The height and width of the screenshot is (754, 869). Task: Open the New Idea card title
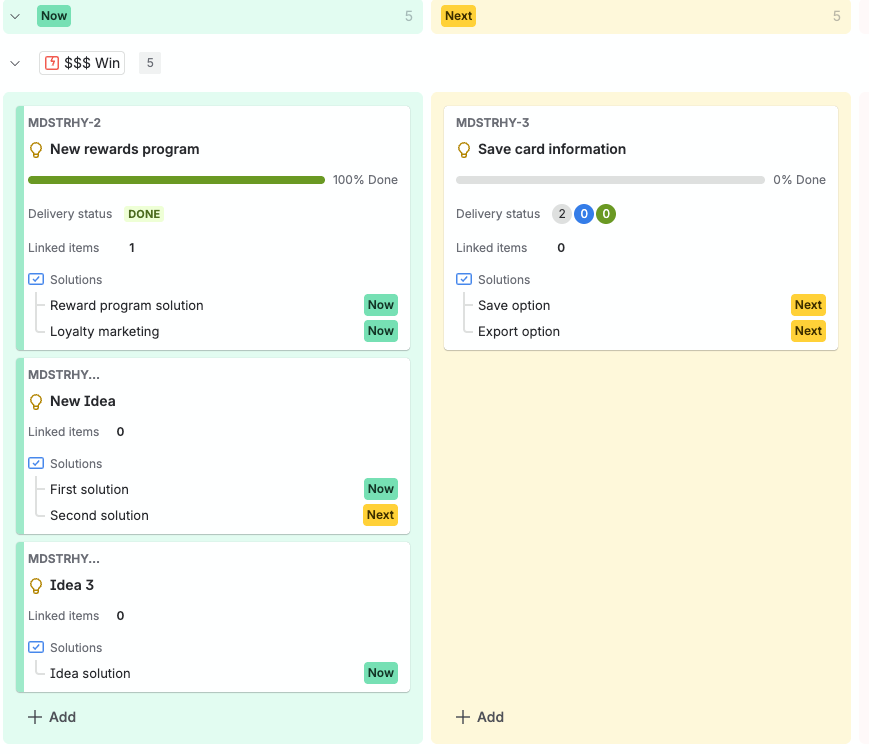click(83, 401)
